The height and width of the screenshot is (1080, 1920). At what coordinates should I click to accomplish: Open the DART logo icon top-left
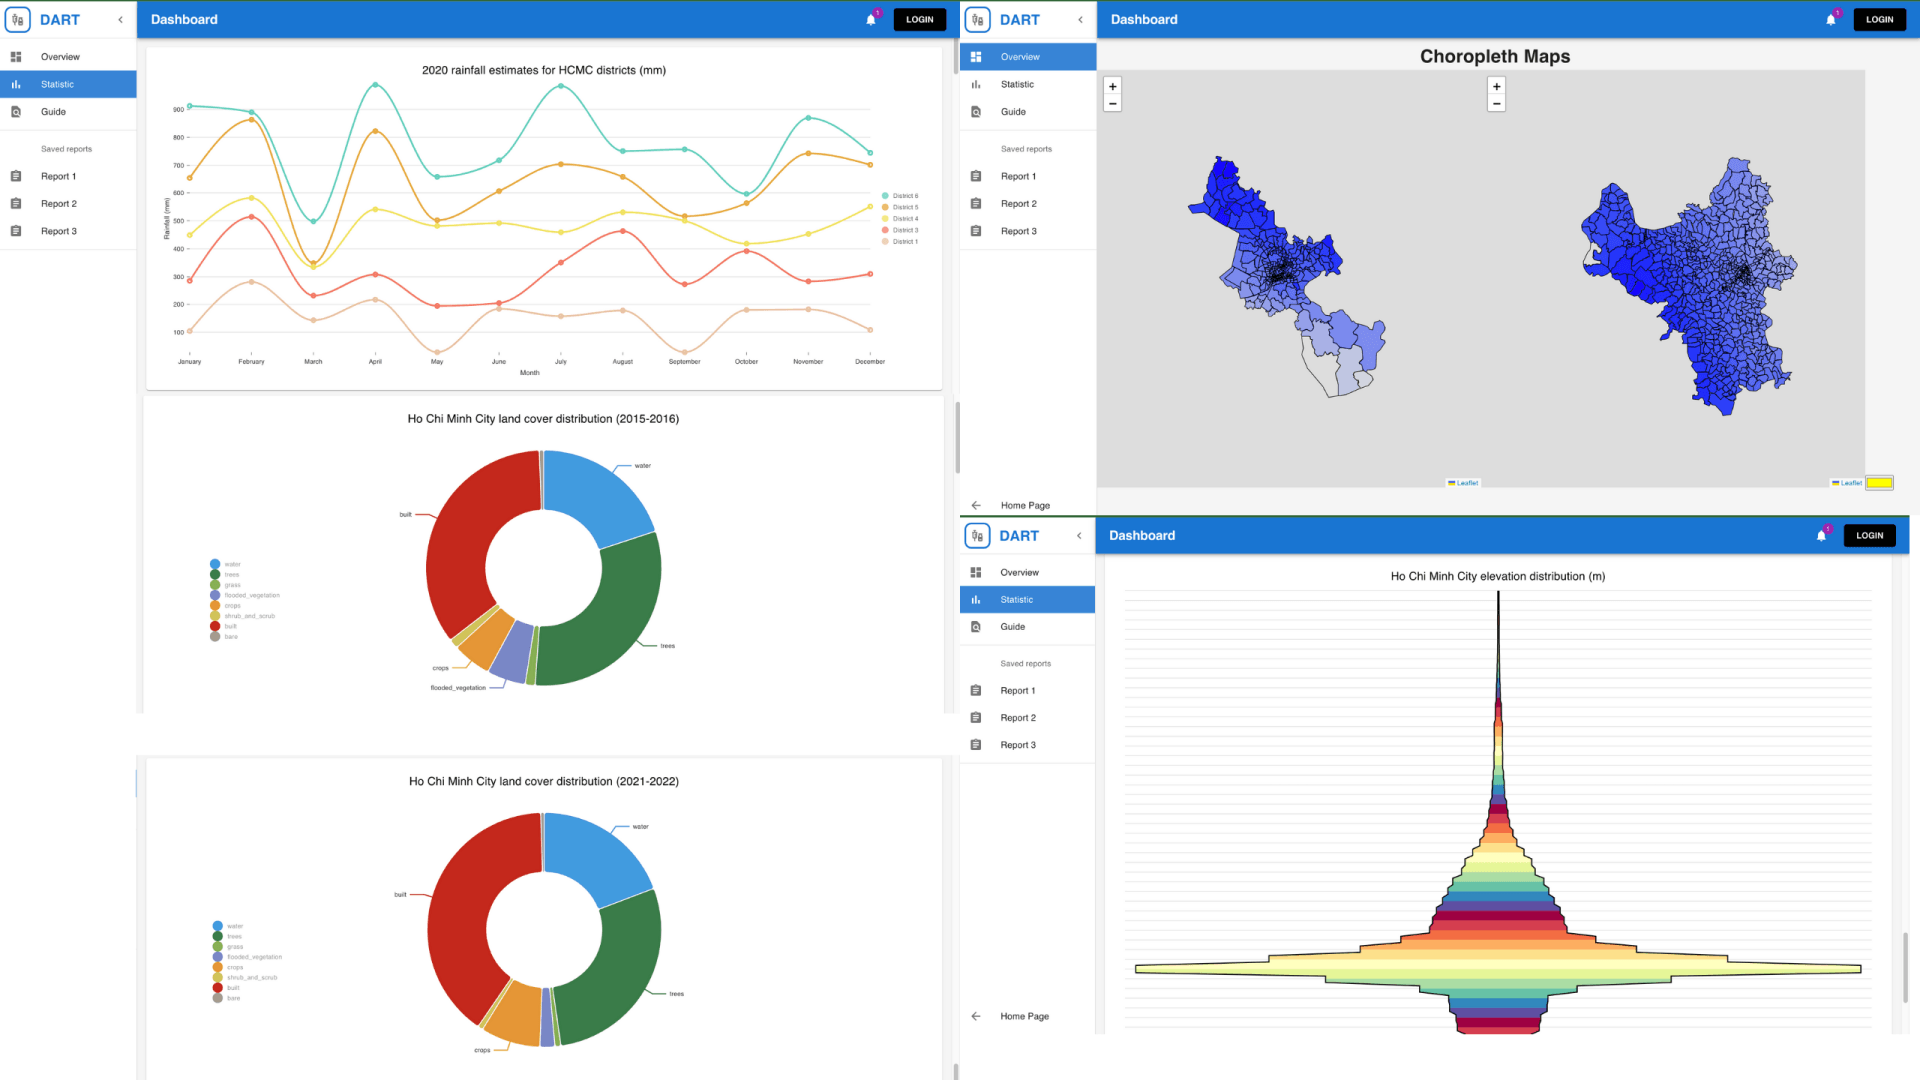[18, 19]
